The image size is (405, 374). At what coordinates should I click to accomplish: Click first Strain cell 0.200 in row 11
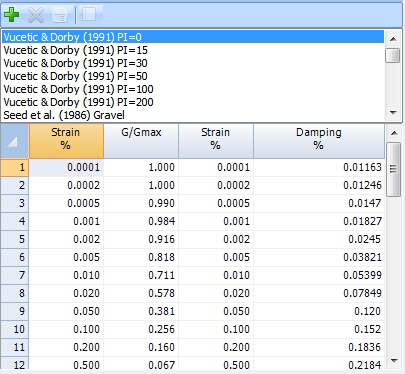coord(66,347)
